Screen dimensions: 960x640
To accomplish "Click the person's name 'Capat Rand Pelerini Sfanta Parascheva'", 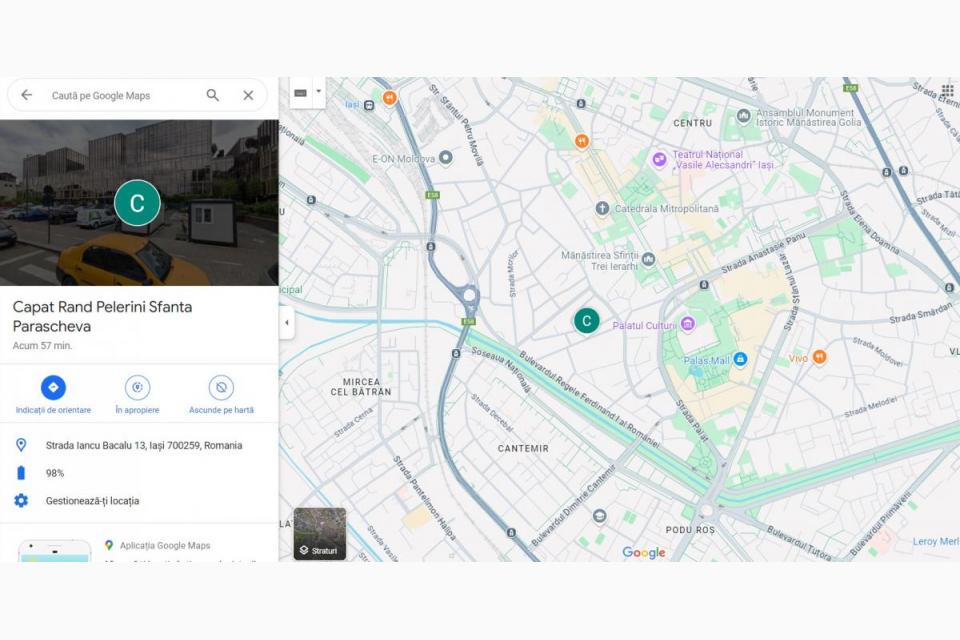I will [102, 316].
